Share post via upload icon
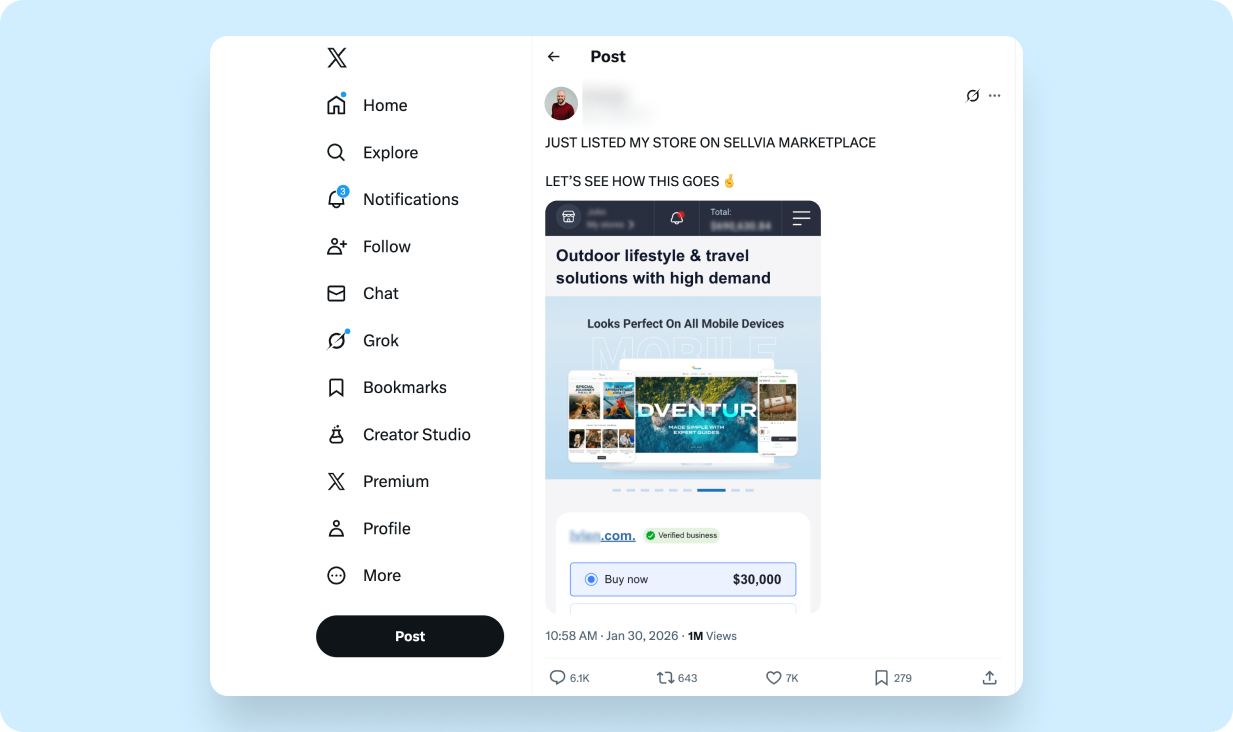 tap(989, 678)
